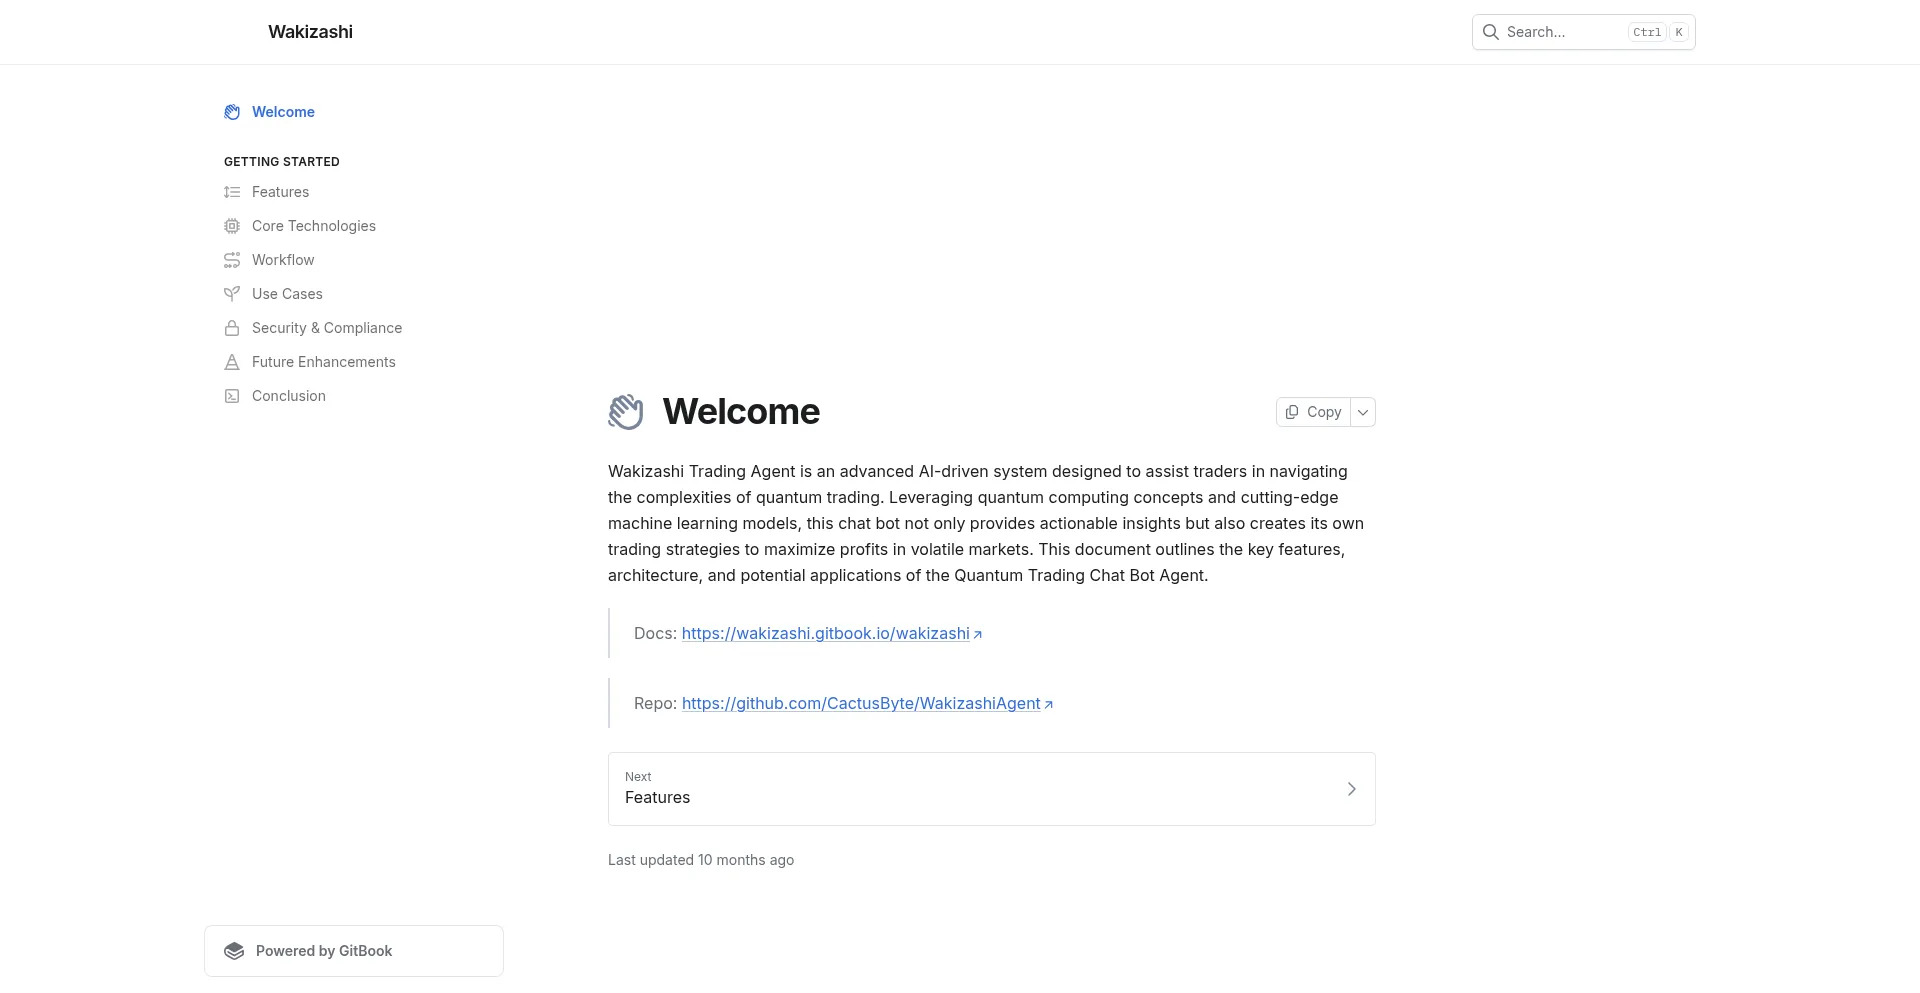This screenshot has width=1920, height=993.
Task: Click the Future Enhancements icon
Action: pos(232,362)
